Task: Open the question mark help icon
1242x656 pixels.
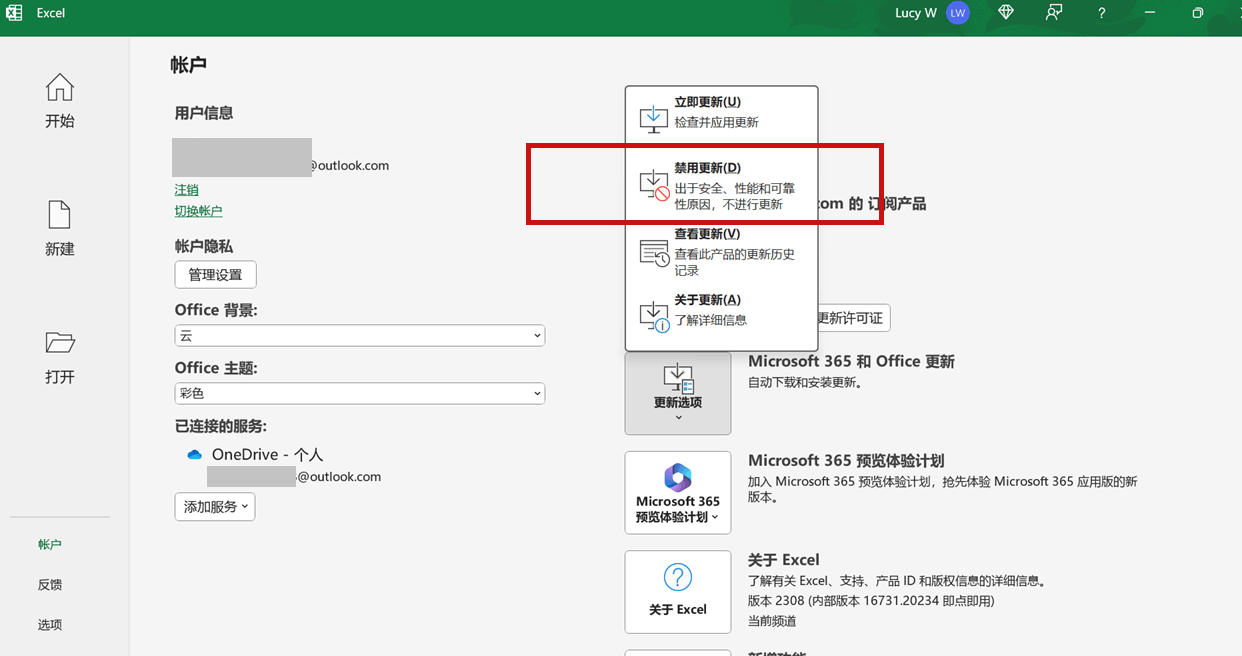Action: coord(1101,13)
